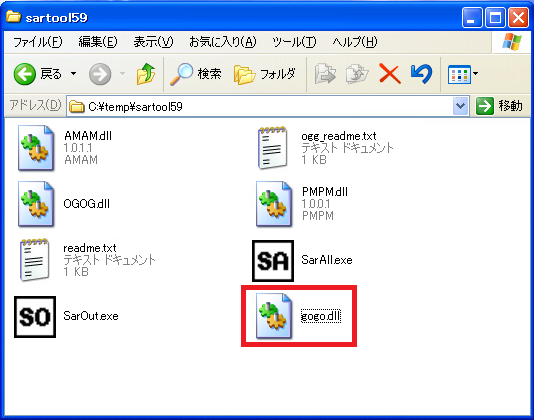Select the AMAM.dll file icon
The image size is (534, 420).
(x=36, y=148)
